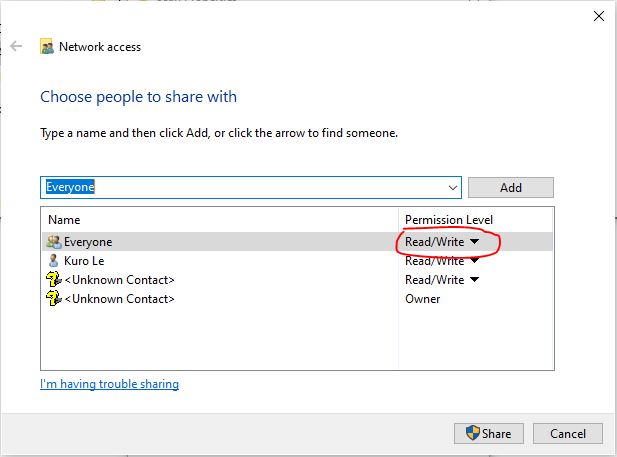This screenshot has width=617, height=457.
Task: Select the Owner Unknown Contact row
Action: pos(119,299)
